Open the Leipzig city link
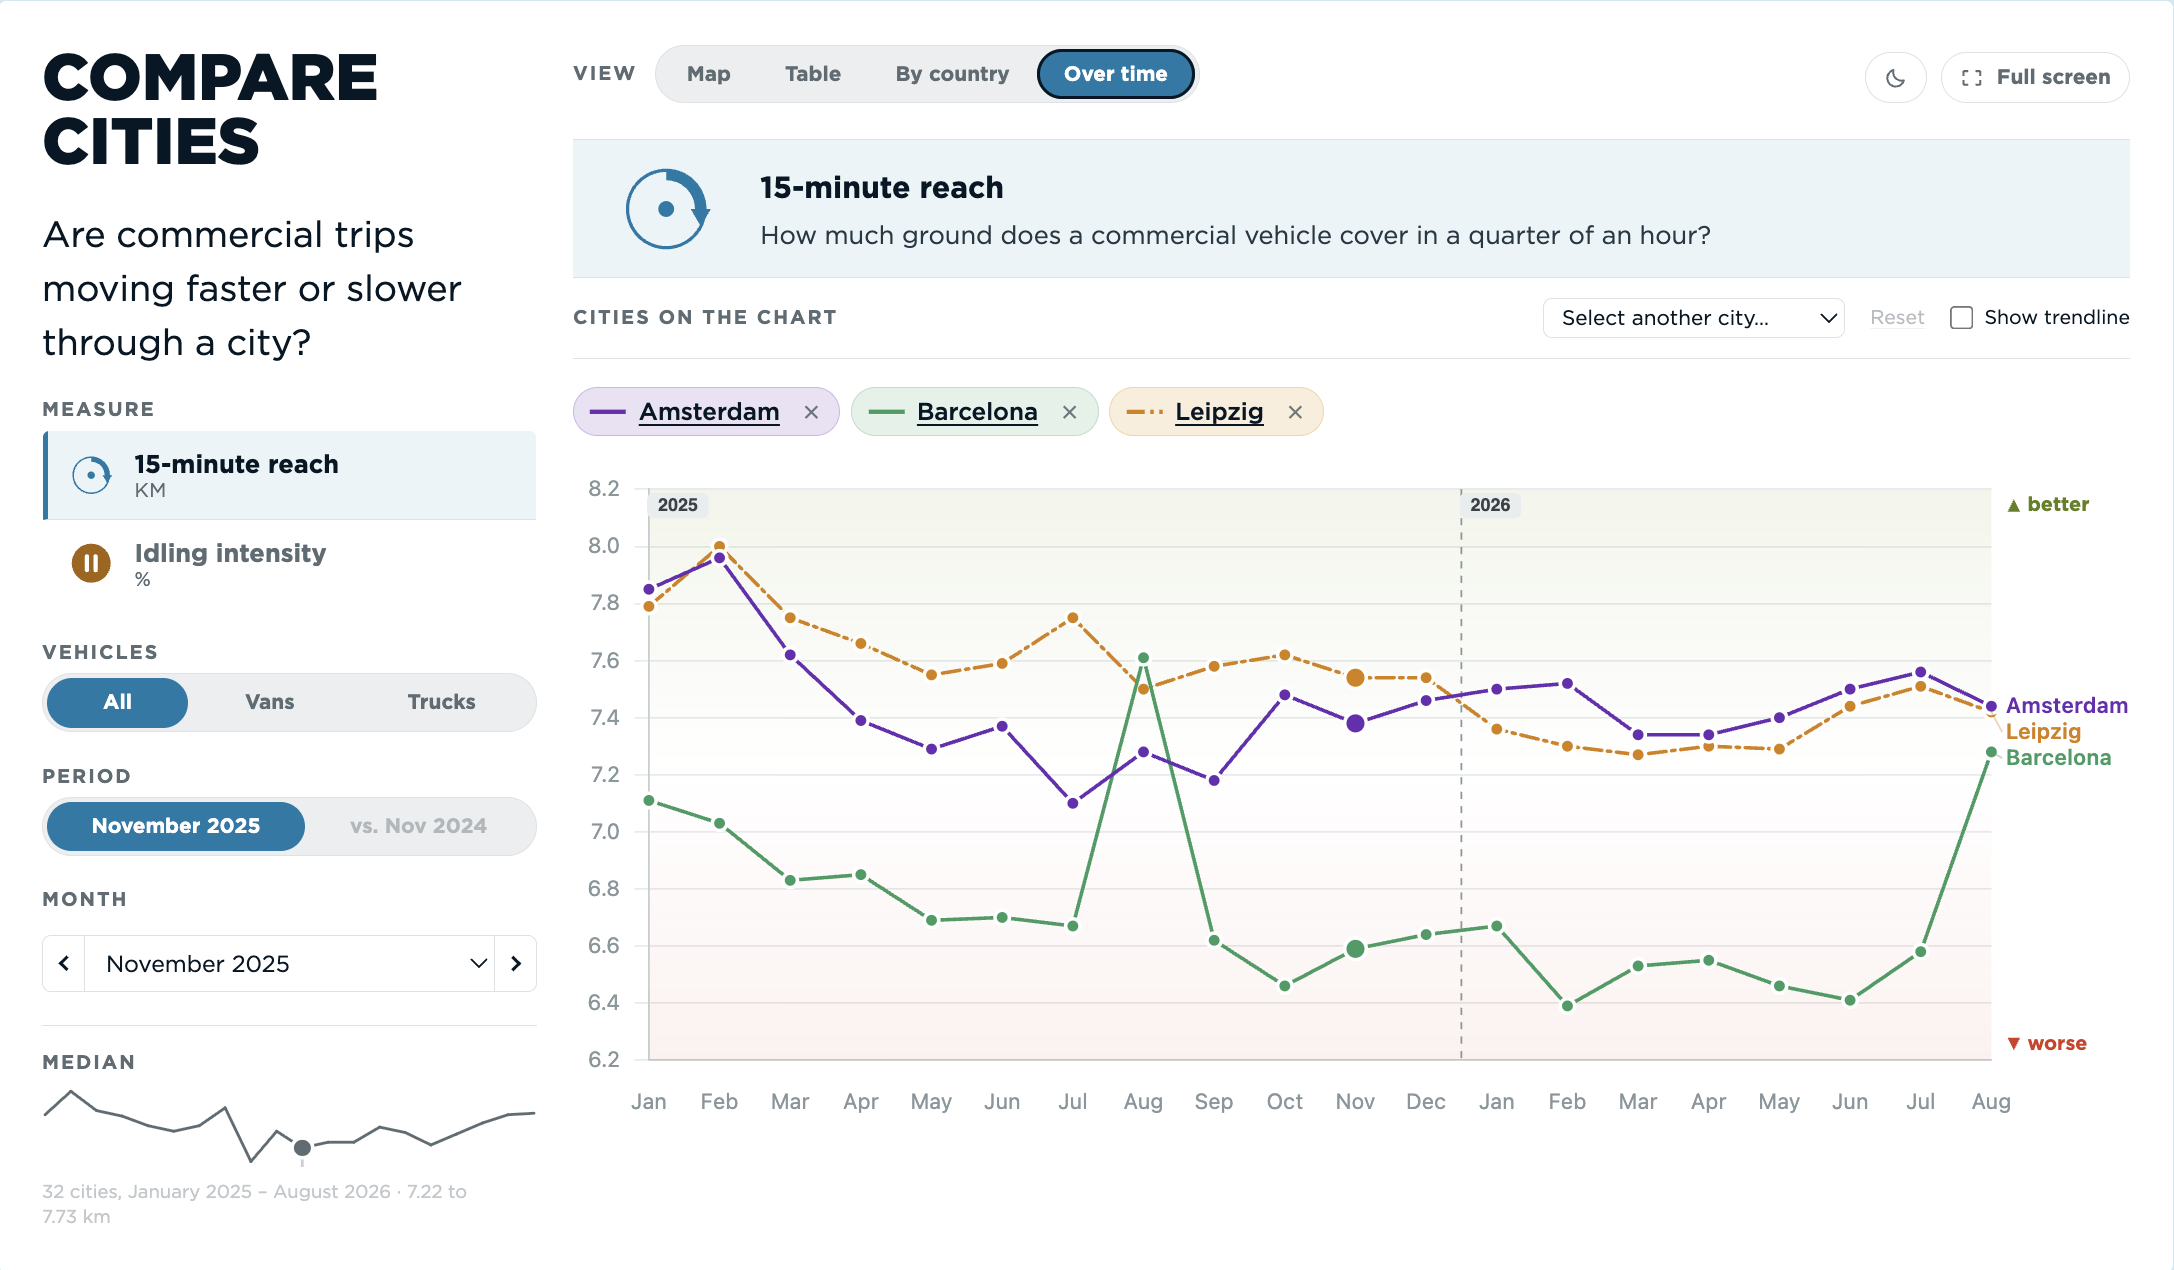 click(x=1219, y=412)
